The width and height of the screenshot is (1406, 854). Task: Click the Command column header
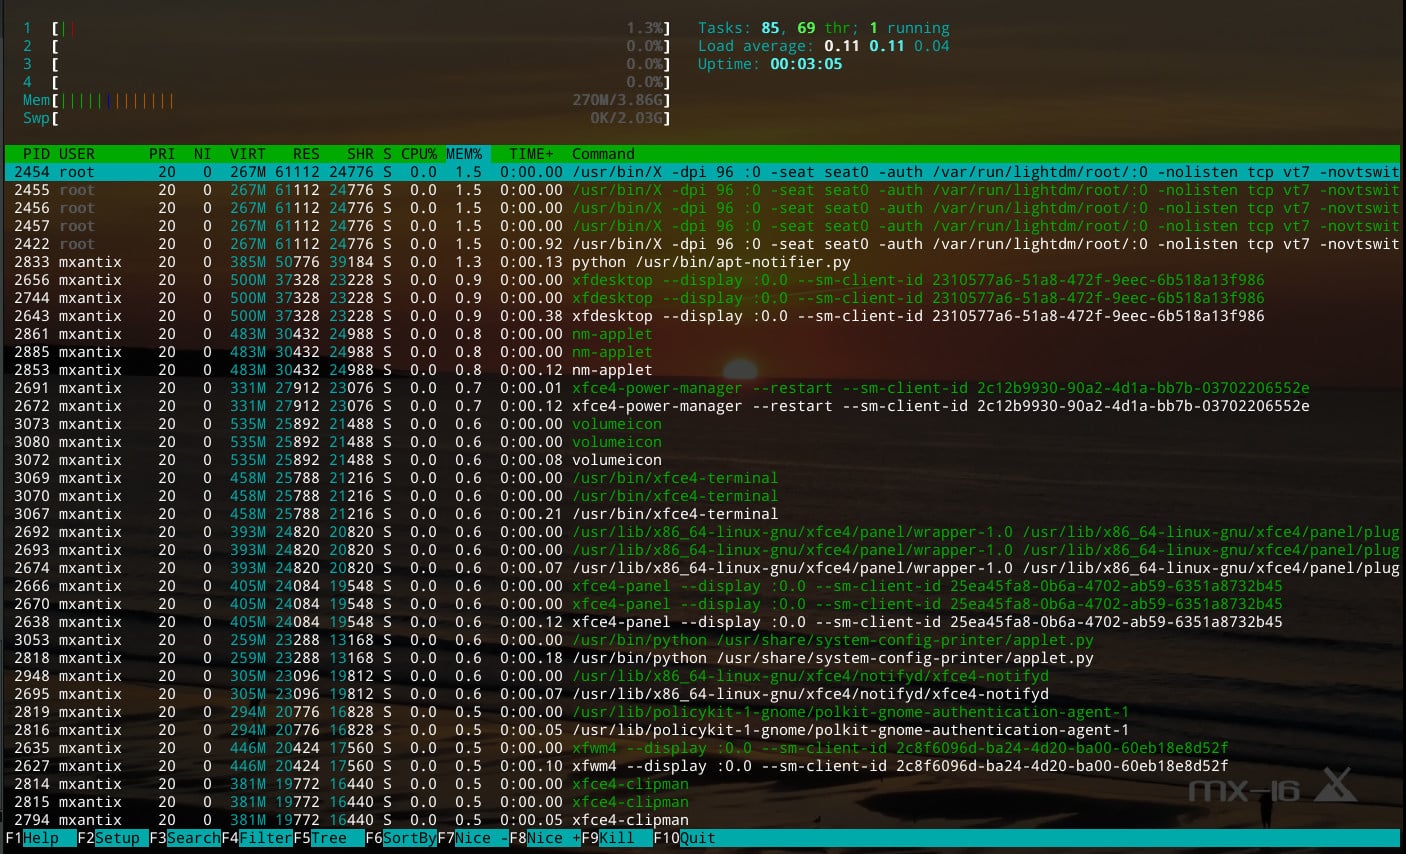(x=603, y=154)
